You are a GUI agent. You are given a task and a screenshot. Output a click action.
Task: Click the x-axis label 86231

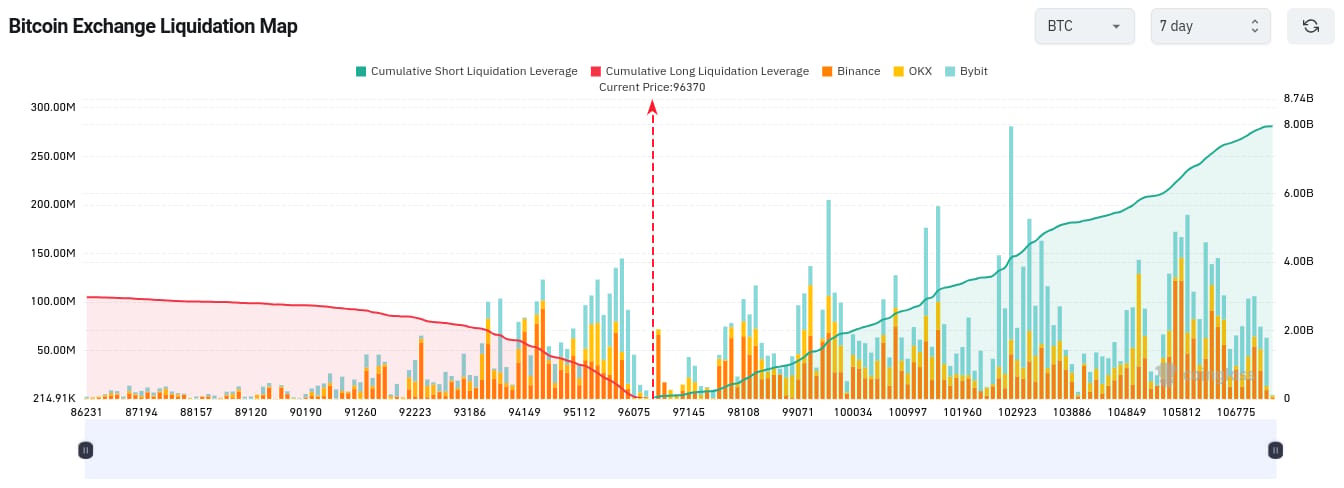point(86,411)
